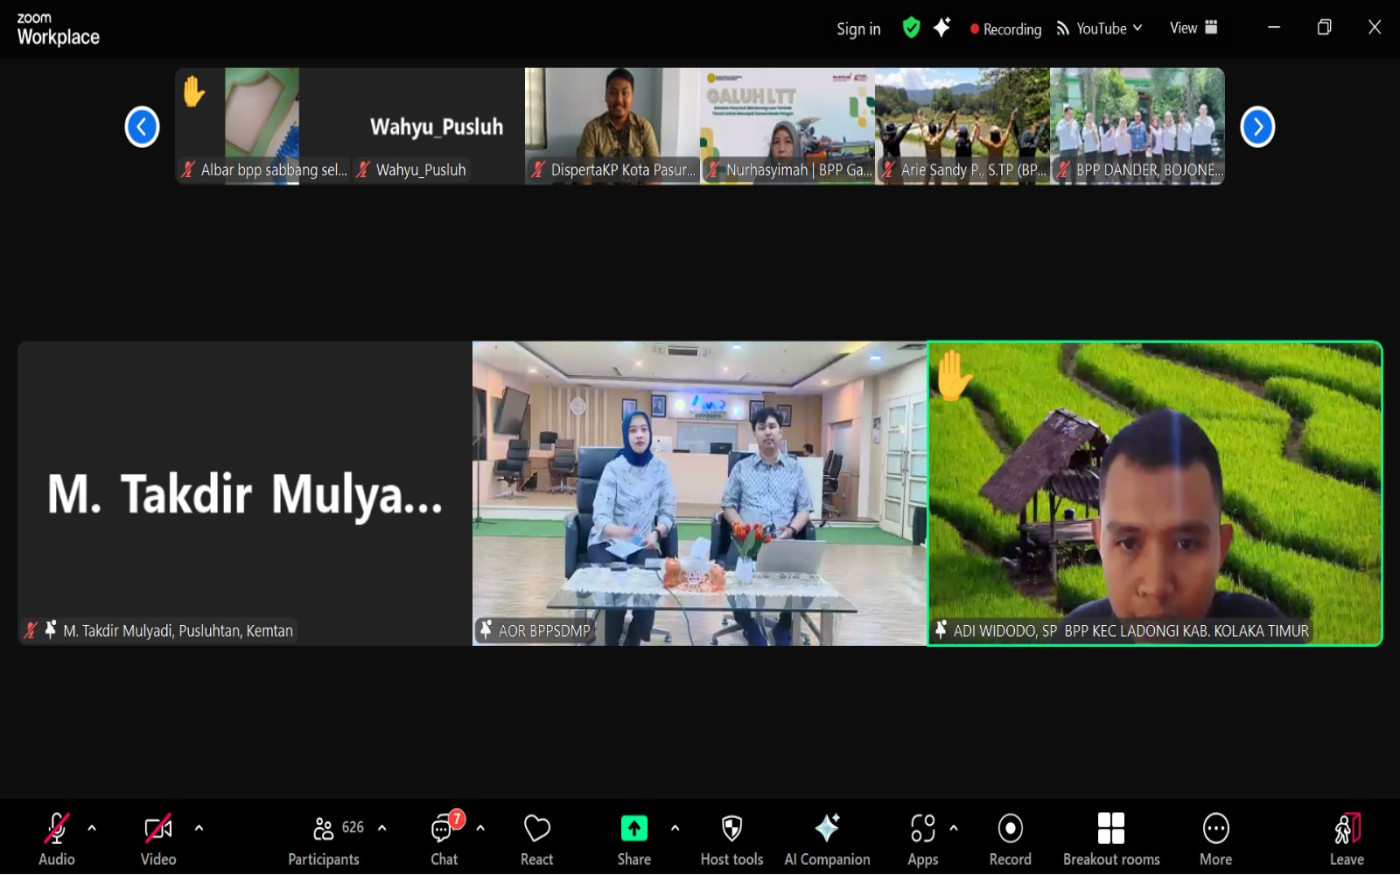This screenshot has height=875, width=1400.
Task: Expand video options arrow next to Video
Action: tap(199, 828)
